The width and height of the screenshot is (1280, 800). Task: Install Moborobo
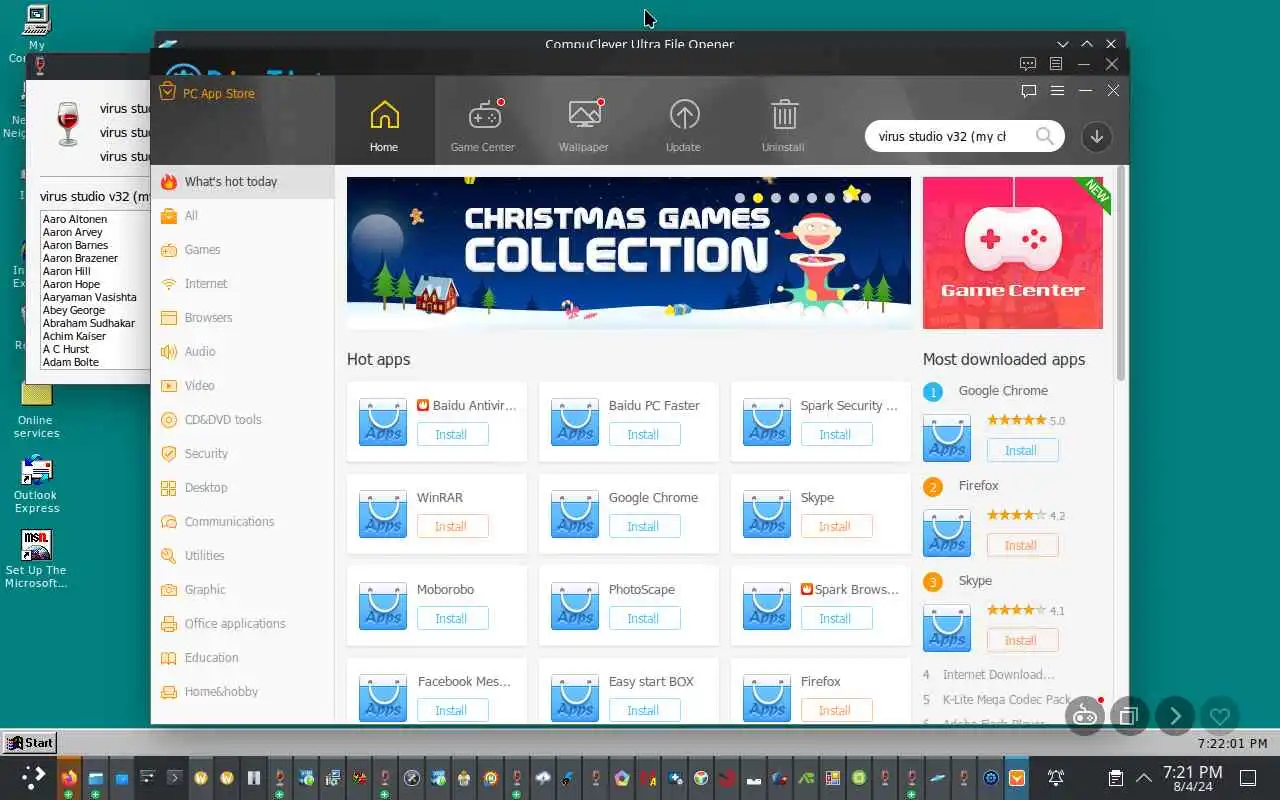tap(452, 618)
